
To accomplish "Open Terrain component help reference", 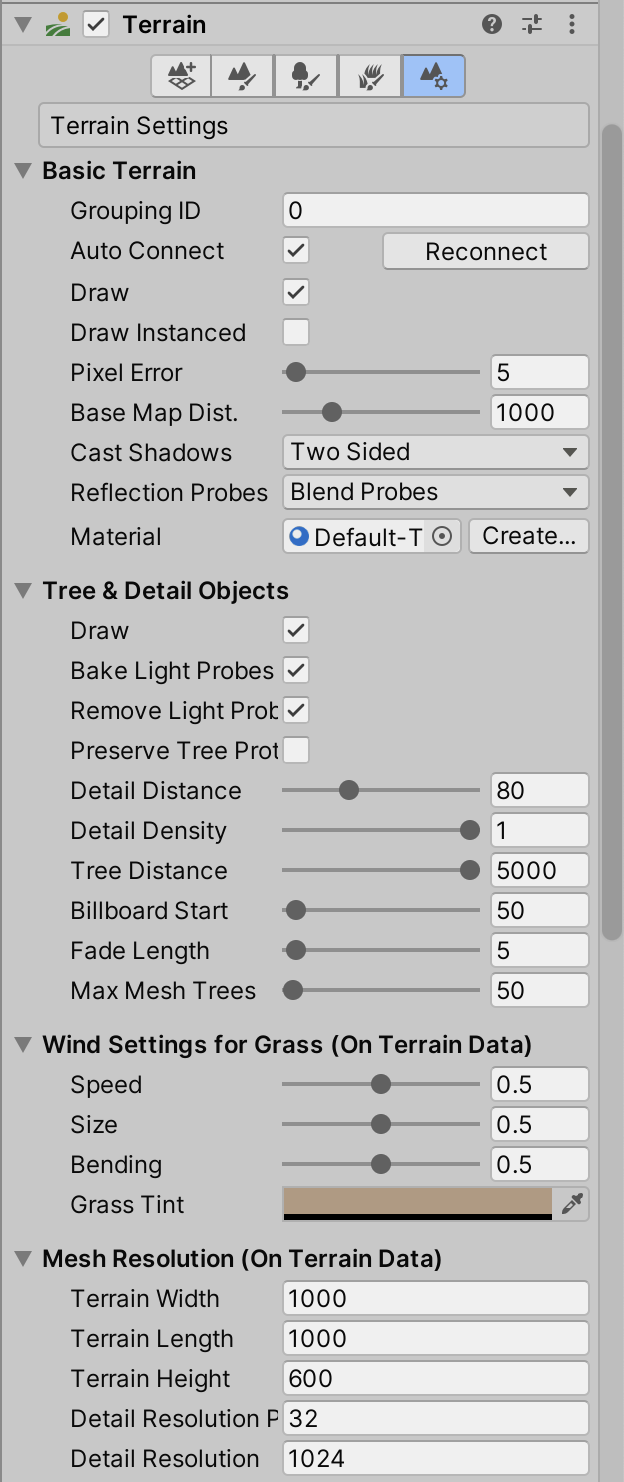I will pyautogui.click(x=492, y=25).
